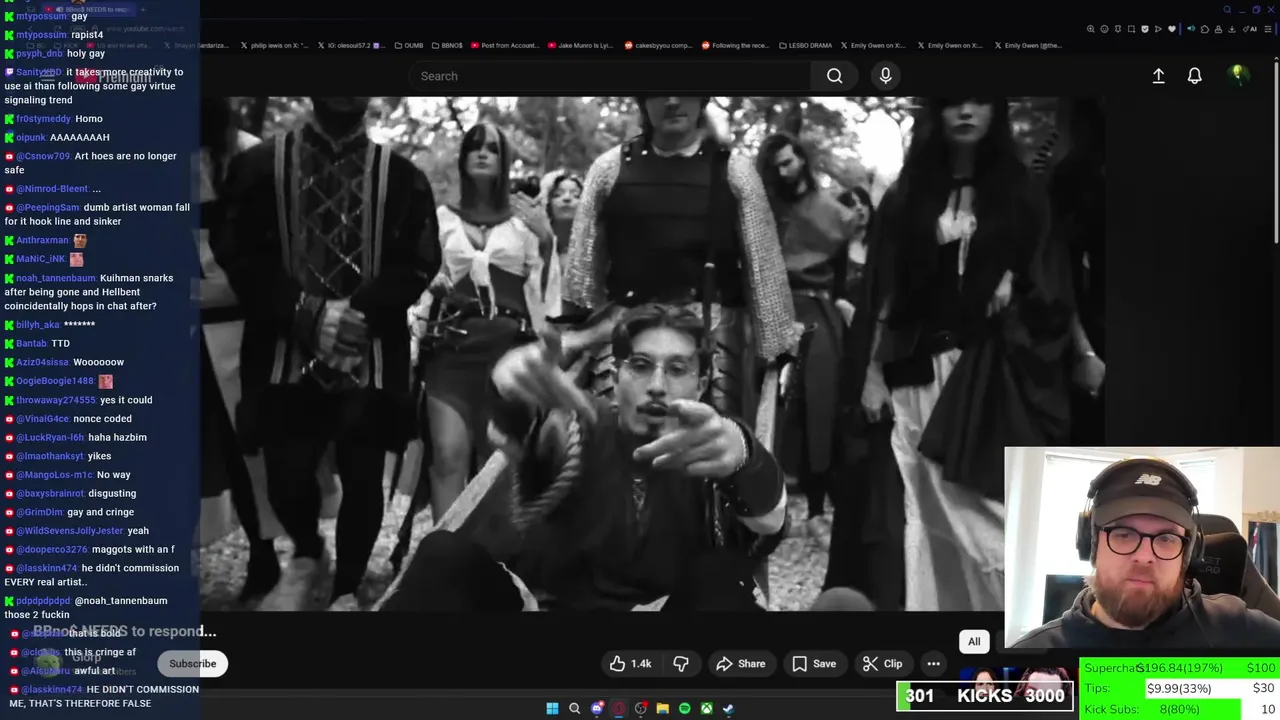Open 'Jake Munro Is Lyi...' bookmark
The image size is (1280, 720).
580,45
